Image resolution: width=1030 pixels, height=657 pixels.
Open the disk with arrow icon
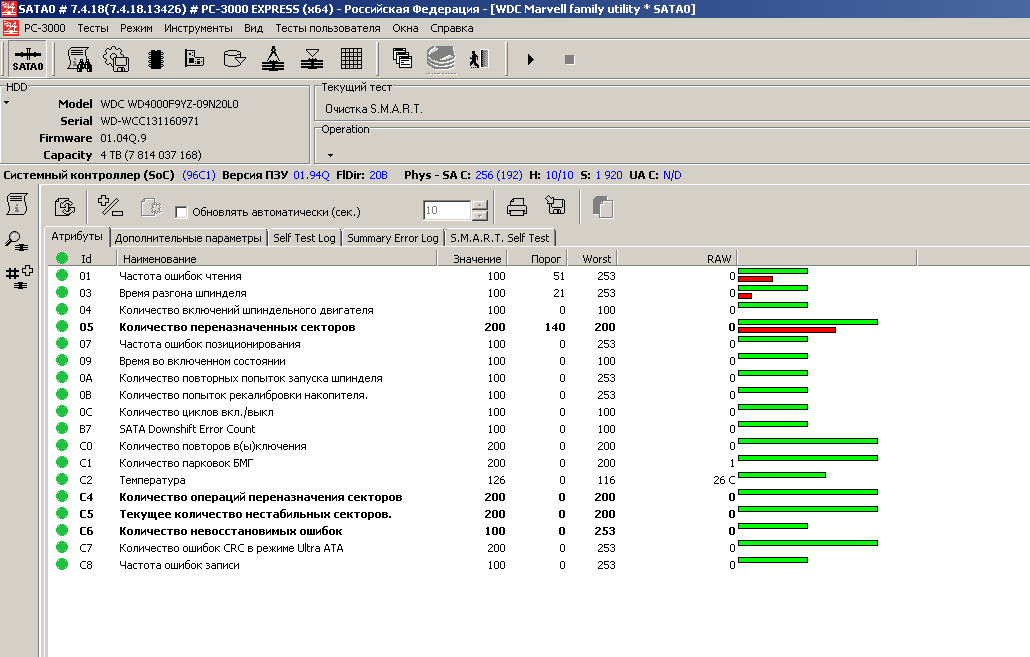pyautogui.click(x=234, y=58)
